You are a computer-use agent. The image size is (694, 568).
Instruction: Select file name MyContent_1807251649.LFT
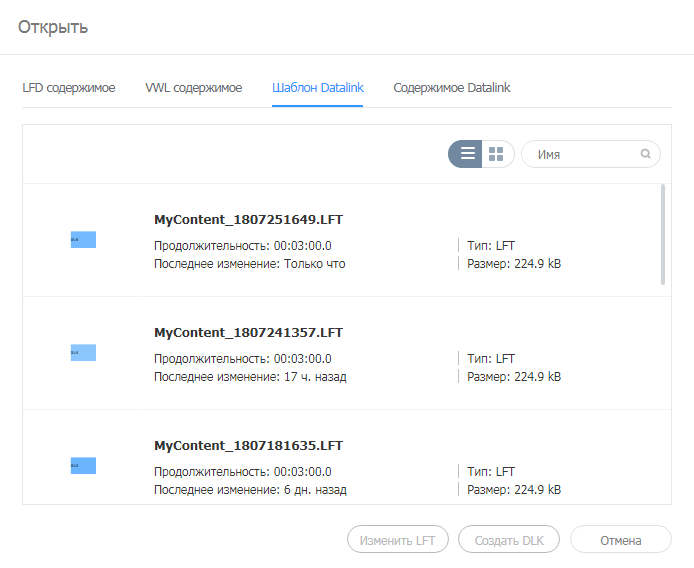pyautogui.click(x=249, y=219)
